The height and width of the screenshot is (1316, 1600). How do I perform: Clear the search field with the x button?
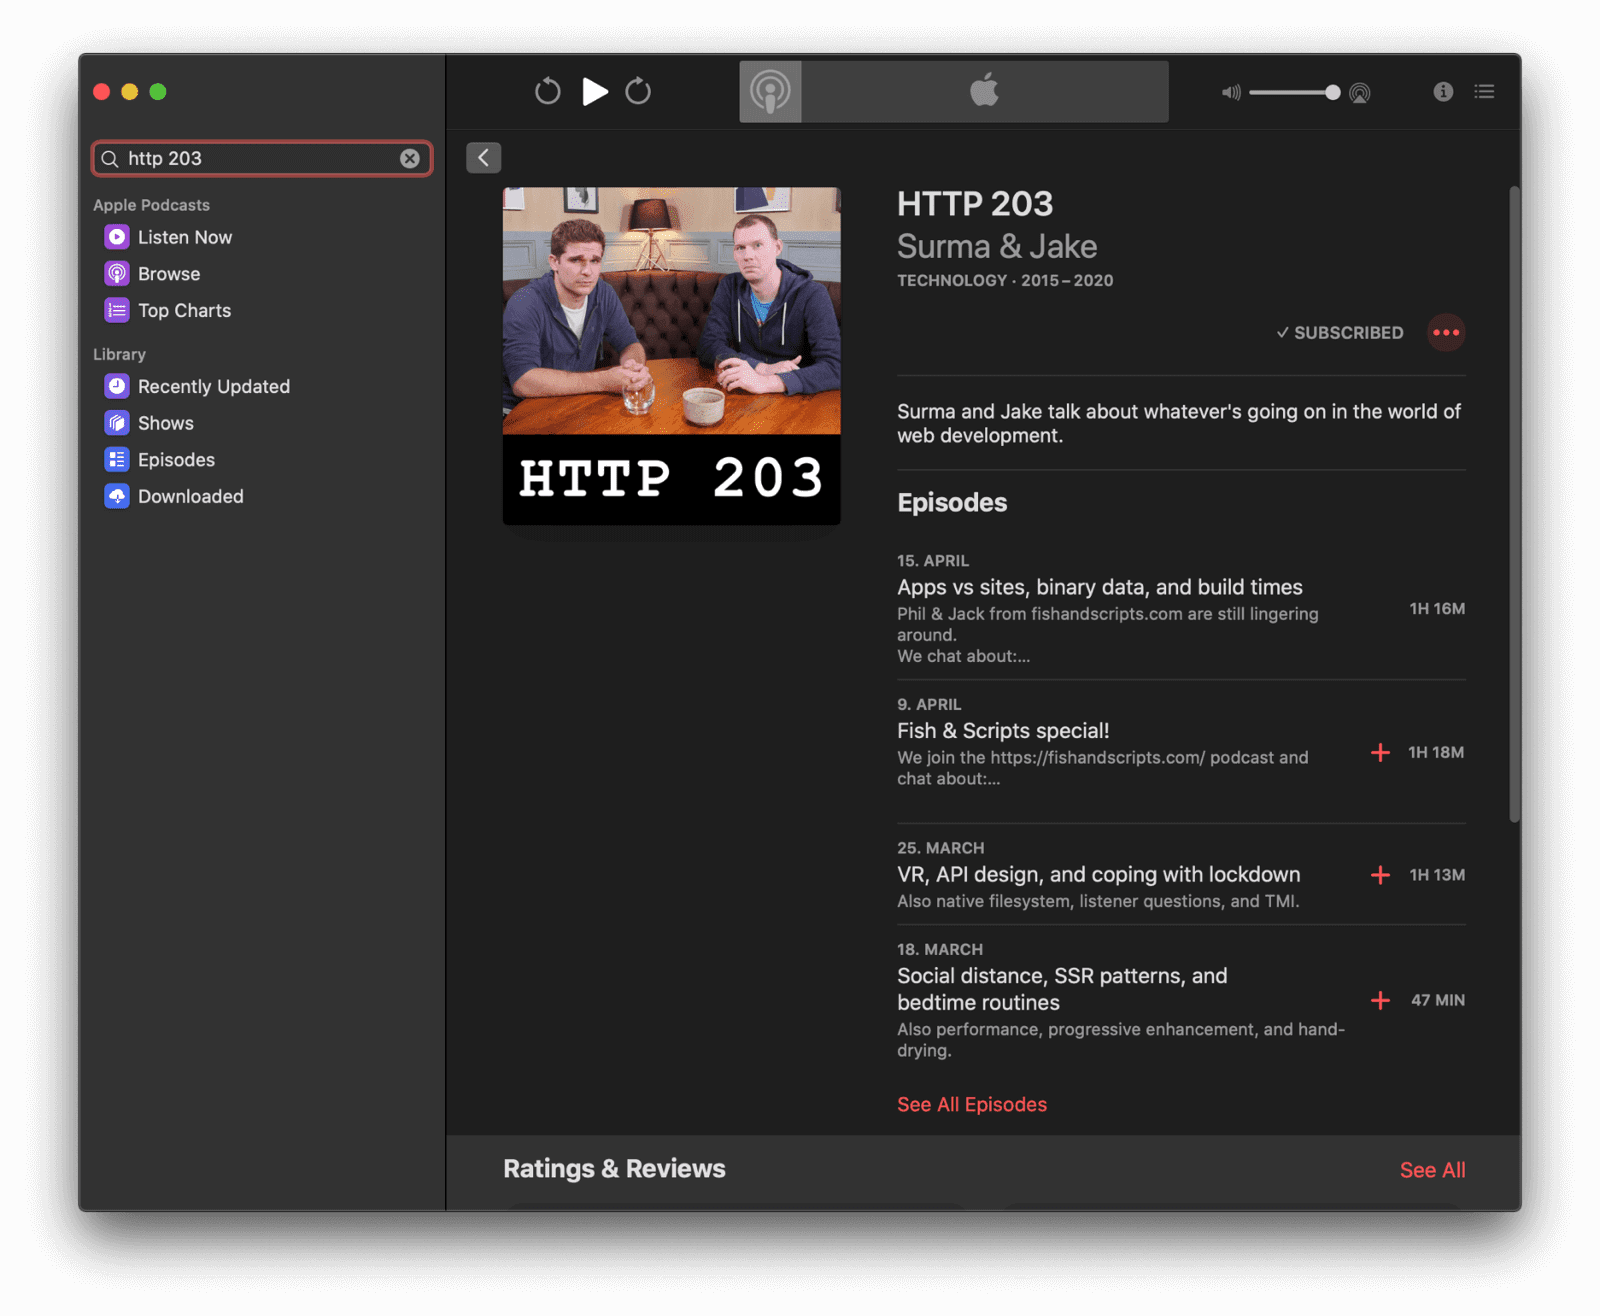pyautogui.click(x=410, y=158)
